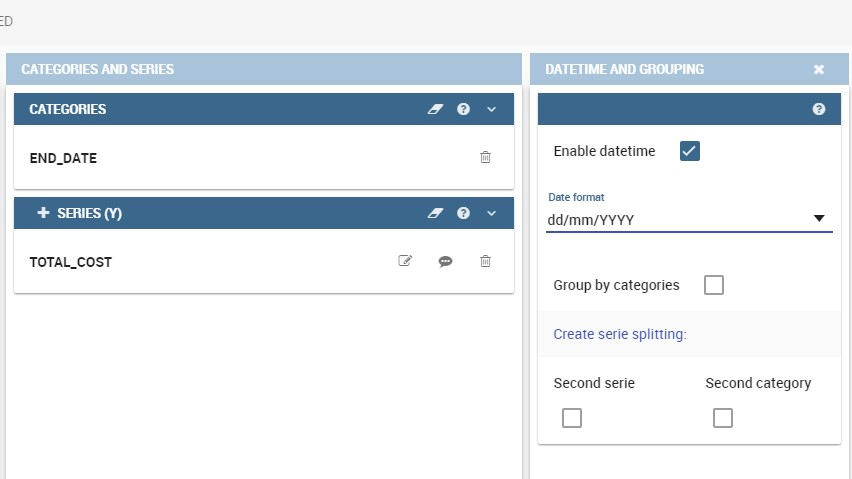This screenshot has height=479, width=852.
Task: Delete the TOTAL_COST series
Action: click(x=485, y=261)
